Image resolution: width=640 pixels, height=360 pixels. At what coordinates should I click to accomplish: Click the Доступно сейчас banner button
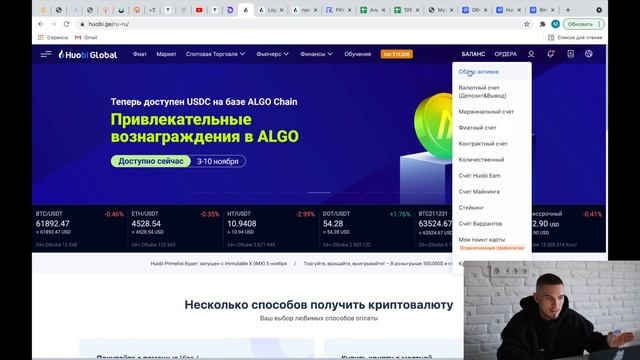pyautogui.click(x=151, y=161)
